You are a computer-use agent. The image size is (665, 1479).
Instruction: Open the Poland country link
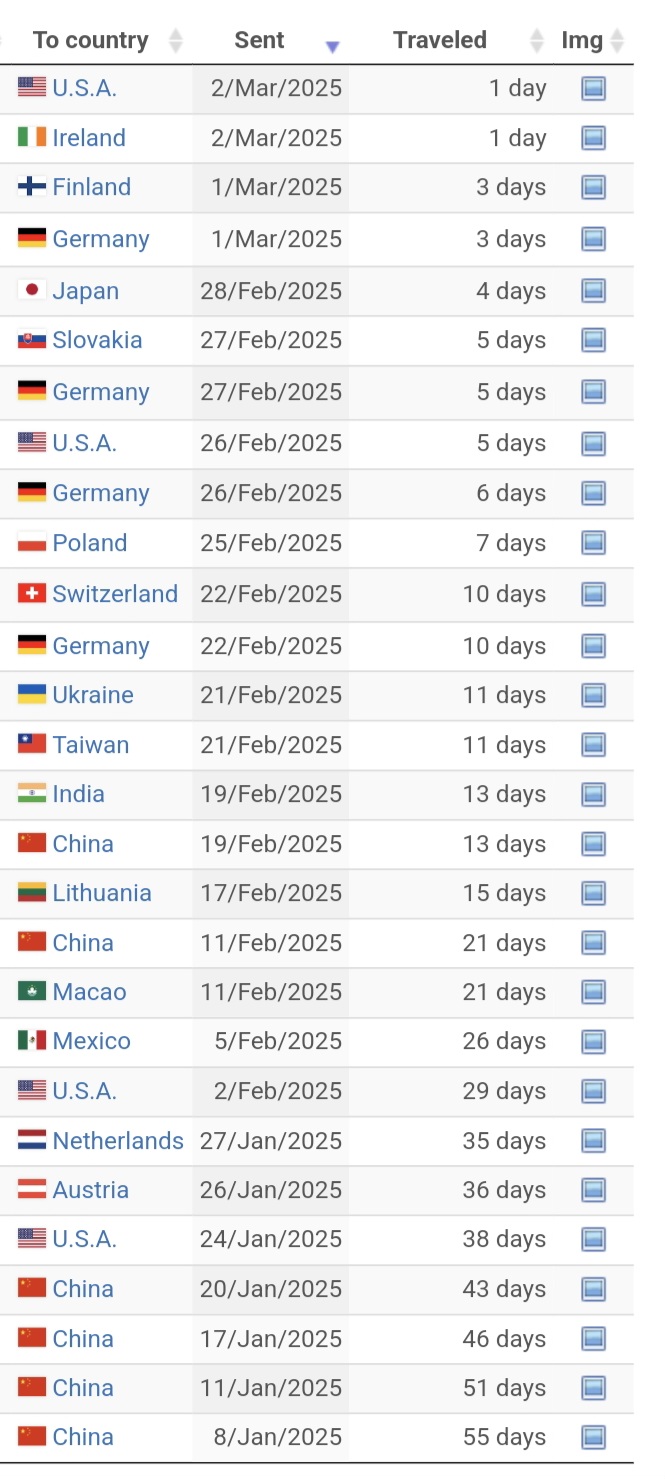(90, 543)
